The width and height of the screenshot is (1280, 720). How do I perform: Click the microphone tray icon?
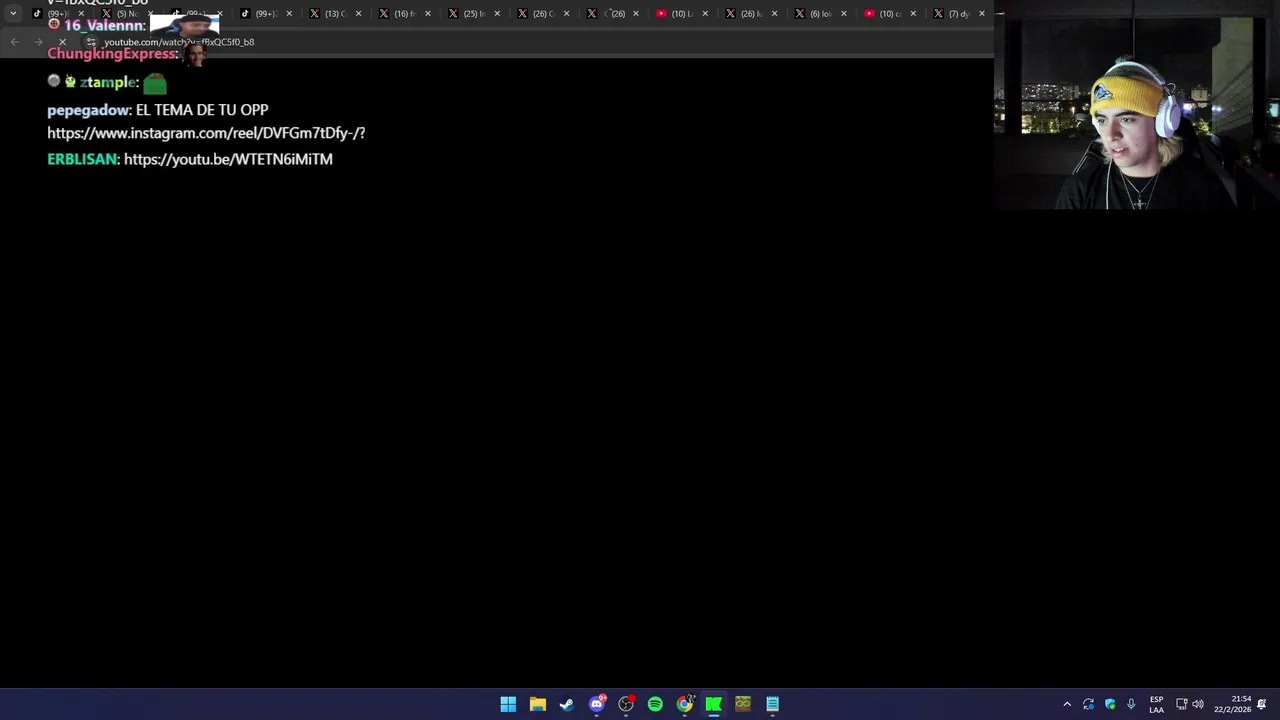[1131, 704]
